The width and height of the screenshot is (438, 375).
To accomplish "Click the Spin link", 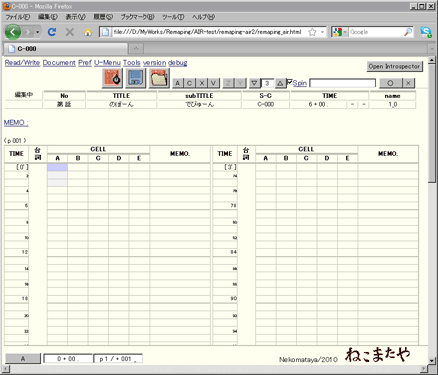I will coord(300,83).
